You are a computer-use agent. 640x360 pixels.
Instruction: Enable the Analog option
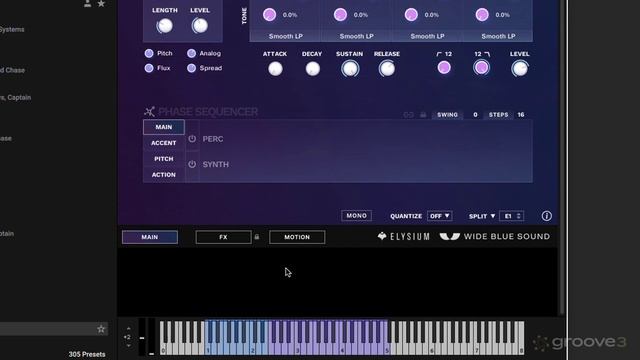click(191, 53)
